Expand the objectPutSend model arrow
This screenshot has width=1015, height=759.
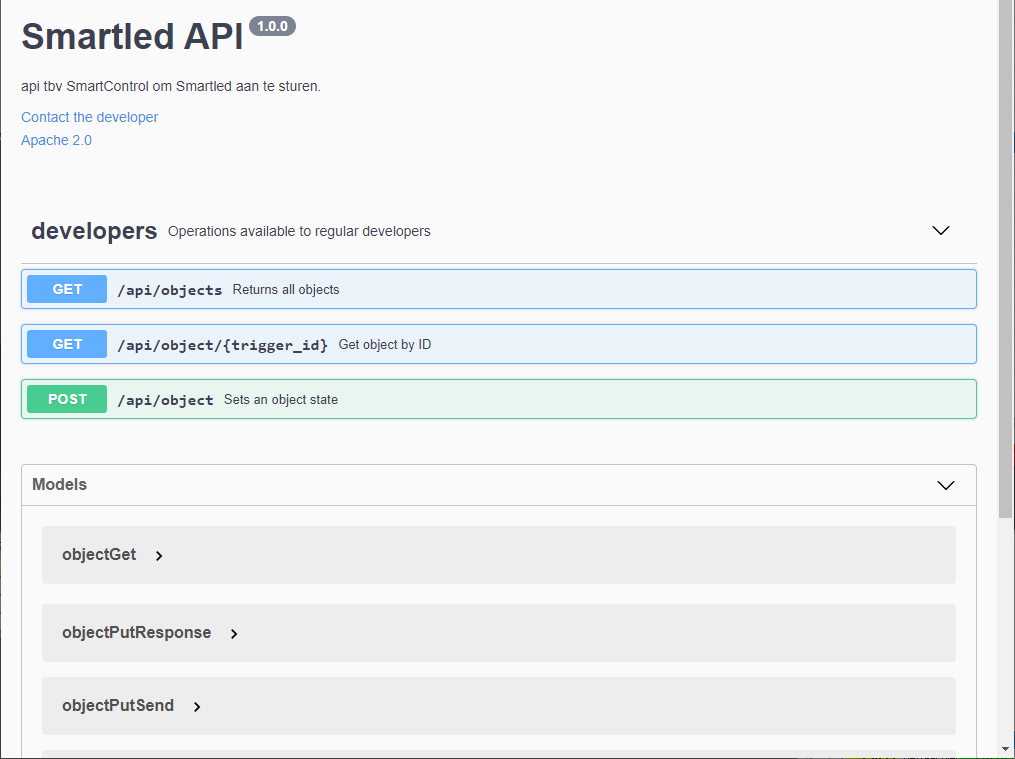[197, 707]
